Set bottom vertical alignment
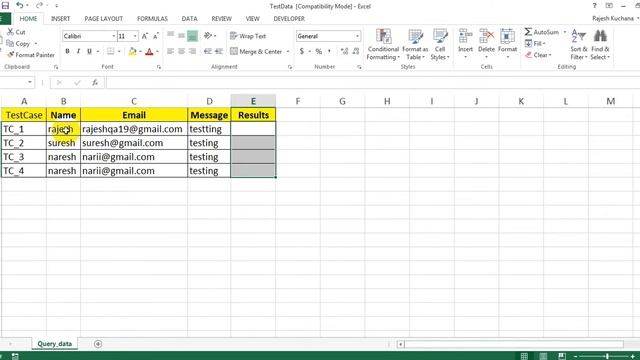The height and width of the screenshot is (360, 640). coord(192,36)
